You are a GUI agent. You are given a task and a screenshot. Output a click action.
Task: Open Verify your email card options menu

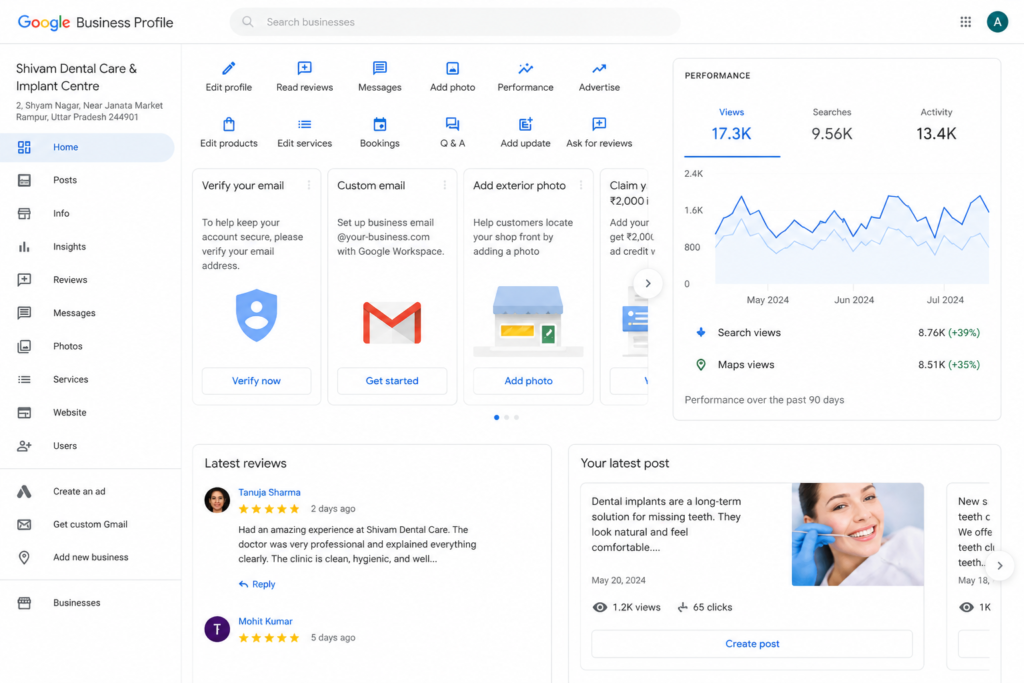[x=309, y=185]
